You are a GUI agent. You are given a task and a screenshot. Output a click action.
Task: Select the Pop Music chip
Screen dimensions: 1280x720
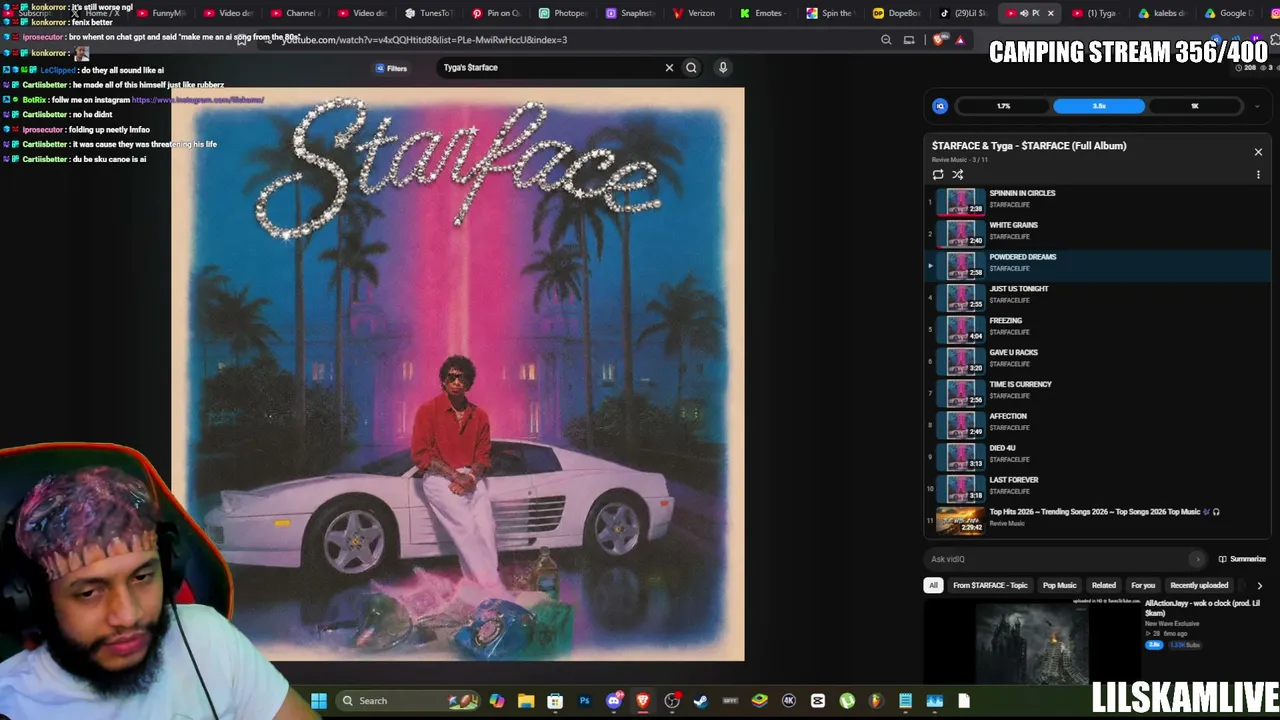[1059, 585]
